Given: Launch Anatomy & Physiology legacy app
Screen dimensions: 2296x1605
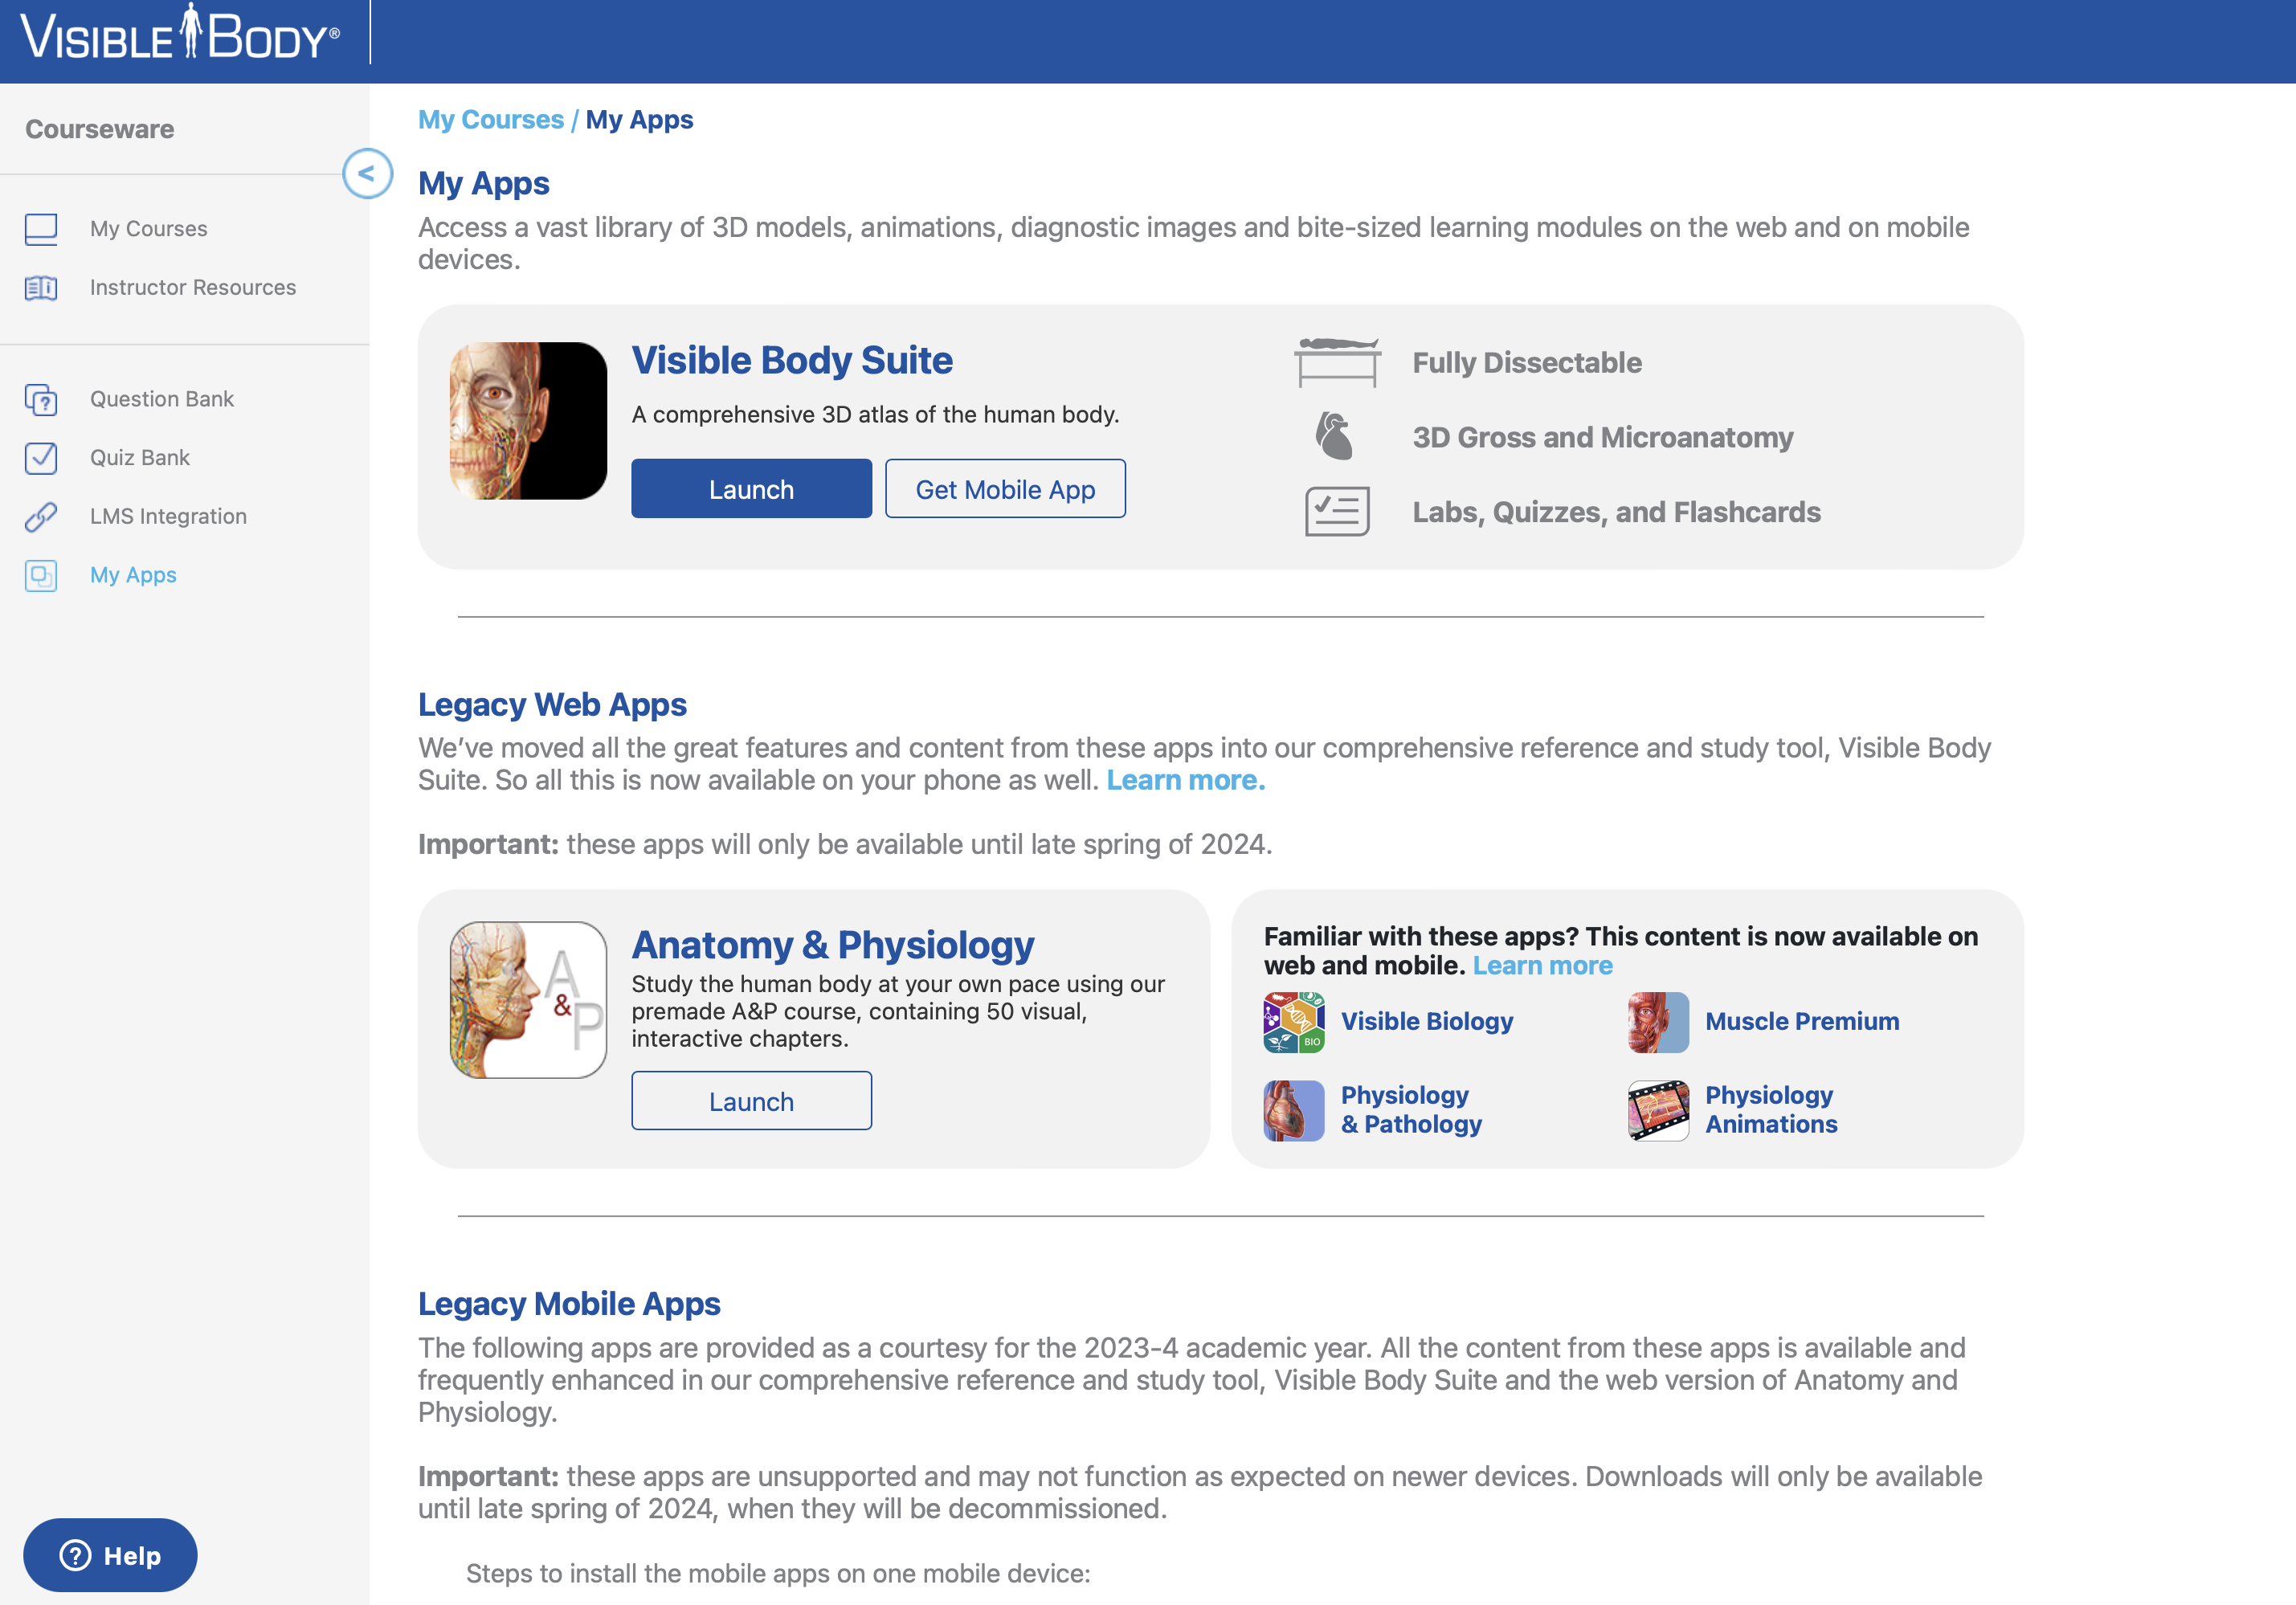Looking at the screenshot, I should 751,1101.
